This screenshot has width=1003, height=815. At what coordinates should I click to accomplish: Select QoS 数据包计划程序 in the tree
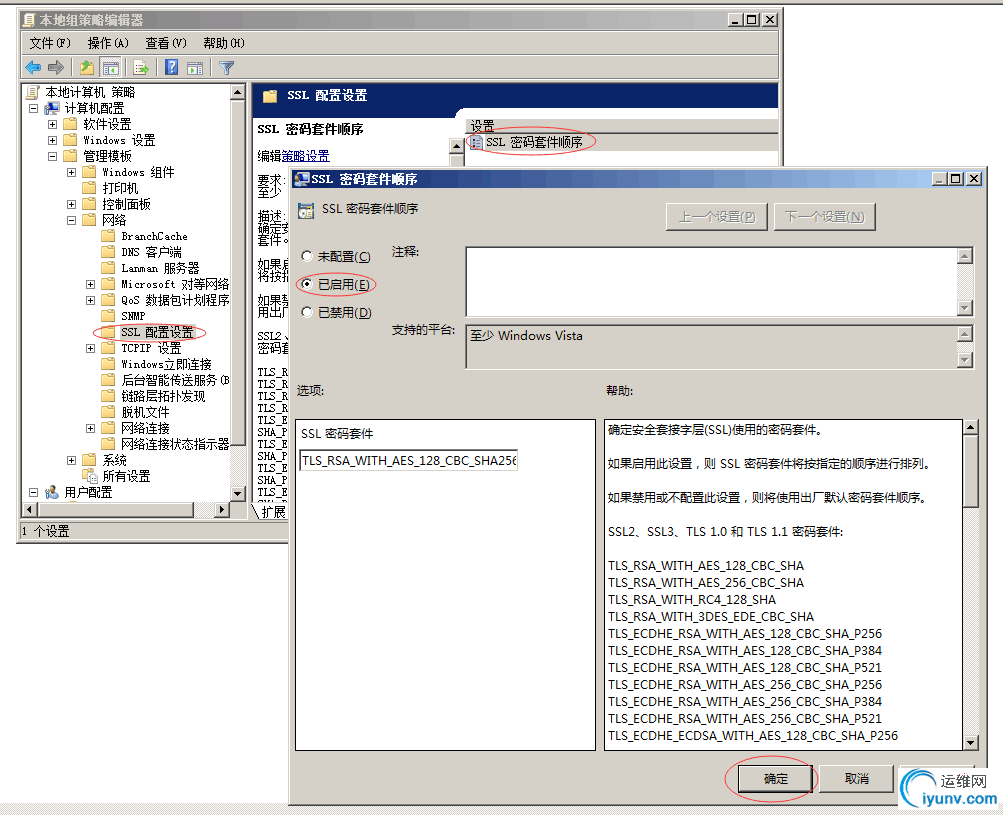tap(175, 300)
